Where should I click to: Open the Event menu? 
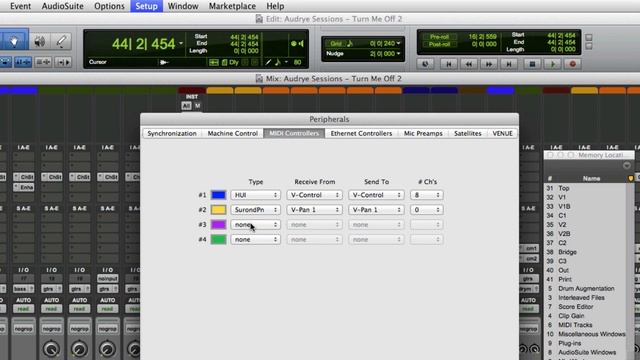tap(20, 6)
